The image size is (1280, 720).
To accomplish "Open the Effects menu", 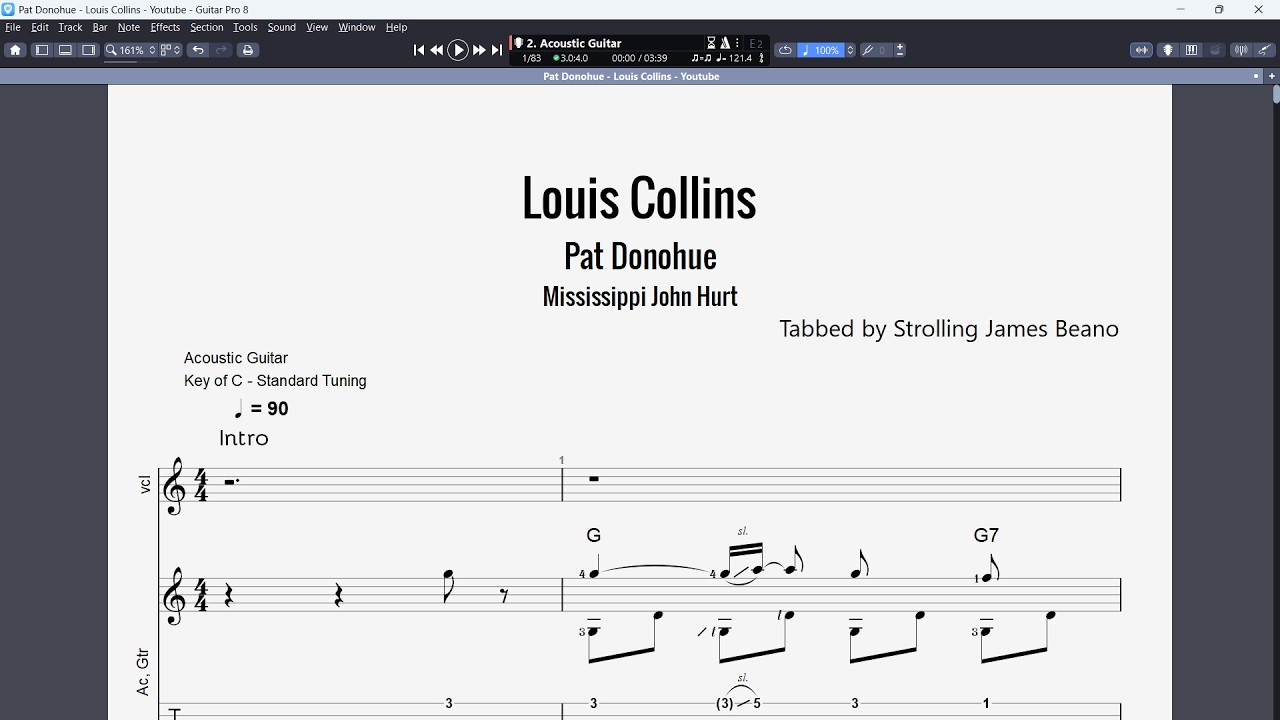I will (165, 27).
